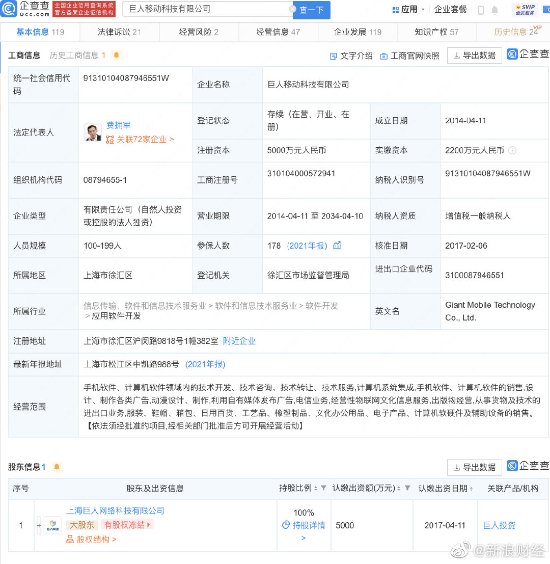Click English name Giant Mobile Technology text
This screenshot has height=564, width=550.
click(x=490, y=311)
